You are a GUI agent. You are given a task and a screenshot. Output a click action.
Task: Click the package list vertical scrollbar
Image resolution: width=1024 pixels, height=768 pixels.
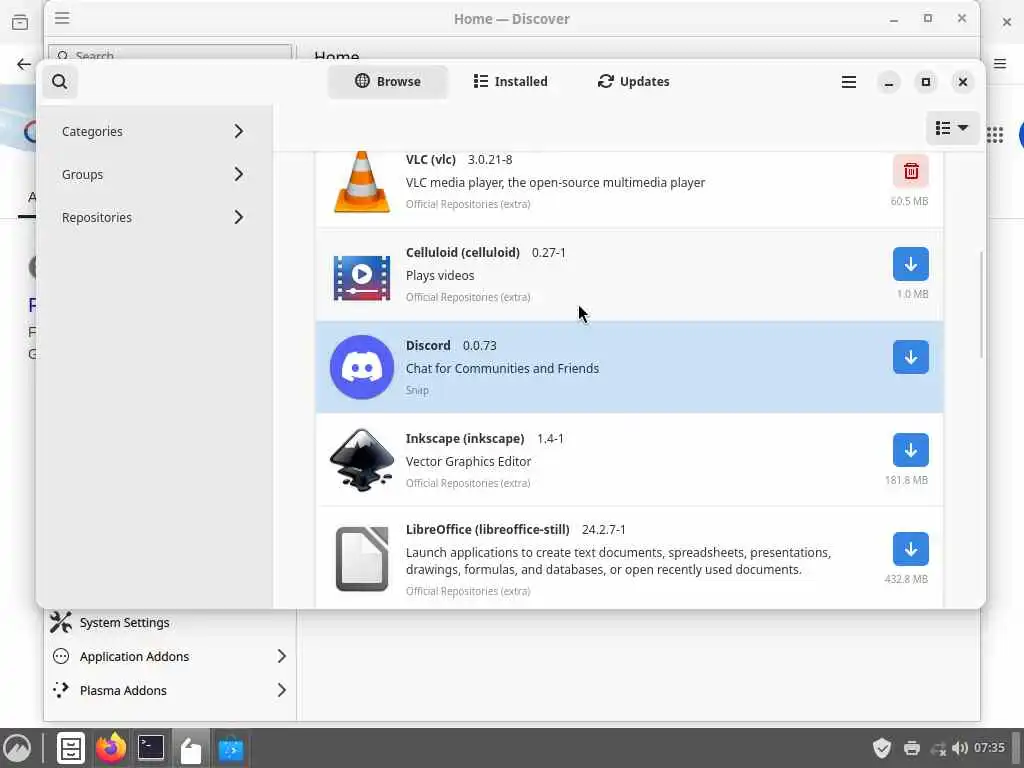pos(981,304)
